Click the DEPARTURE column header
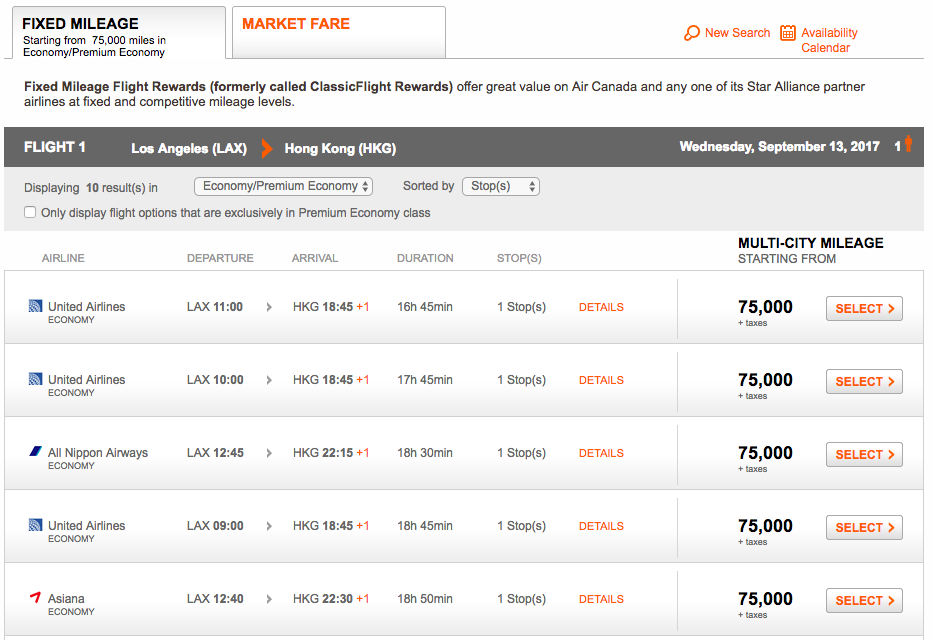Viewport: 933px width, 640px height. 220,258
